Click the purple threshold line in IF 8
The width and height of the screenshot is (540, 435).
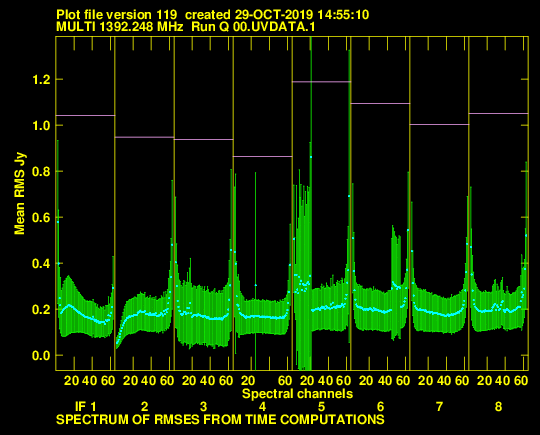coord(498,113)
